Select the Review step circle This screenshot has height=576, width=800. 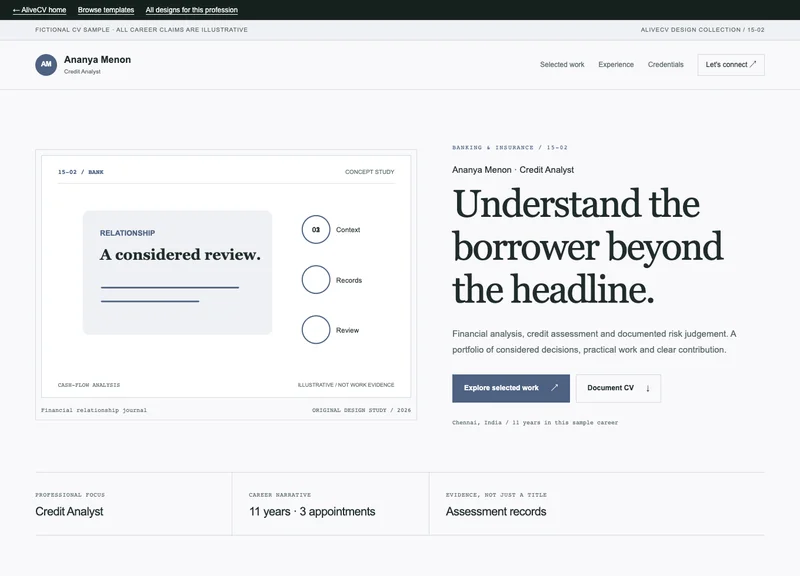click(x=316, y=330)
